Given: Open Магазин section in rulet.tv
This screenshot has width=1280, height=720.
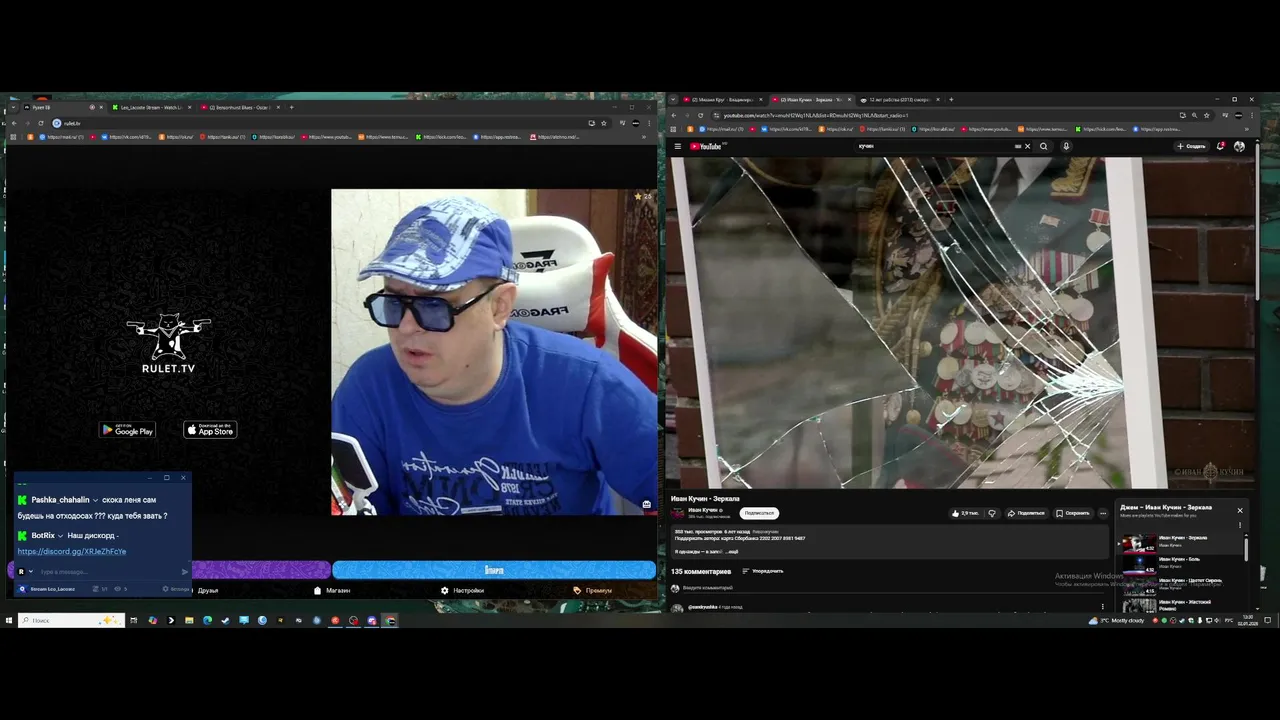Looking at the screenshot, I should [332, 590].
